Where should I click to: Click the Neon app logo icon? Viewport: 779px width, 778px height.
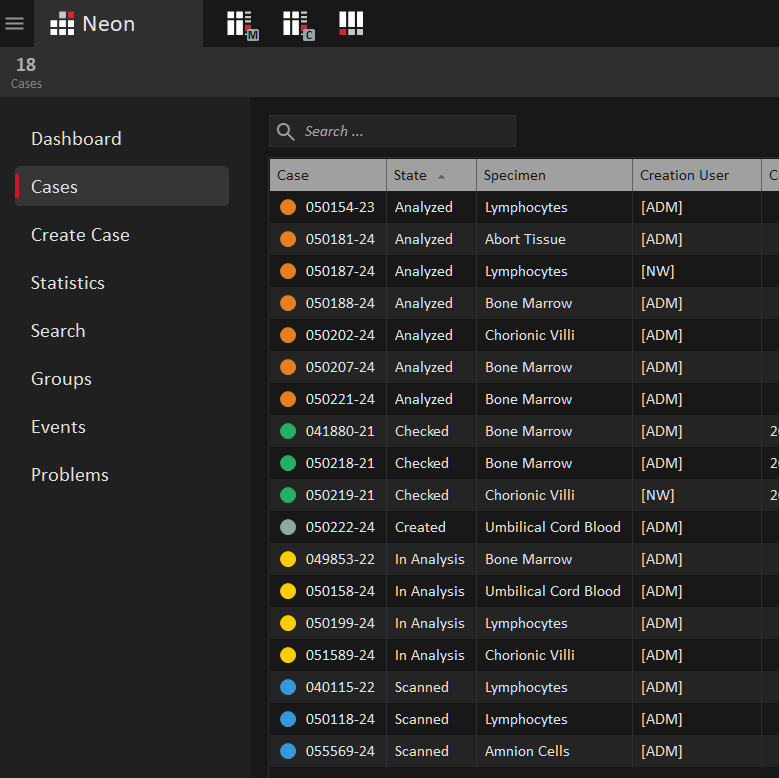coord(62,24)
